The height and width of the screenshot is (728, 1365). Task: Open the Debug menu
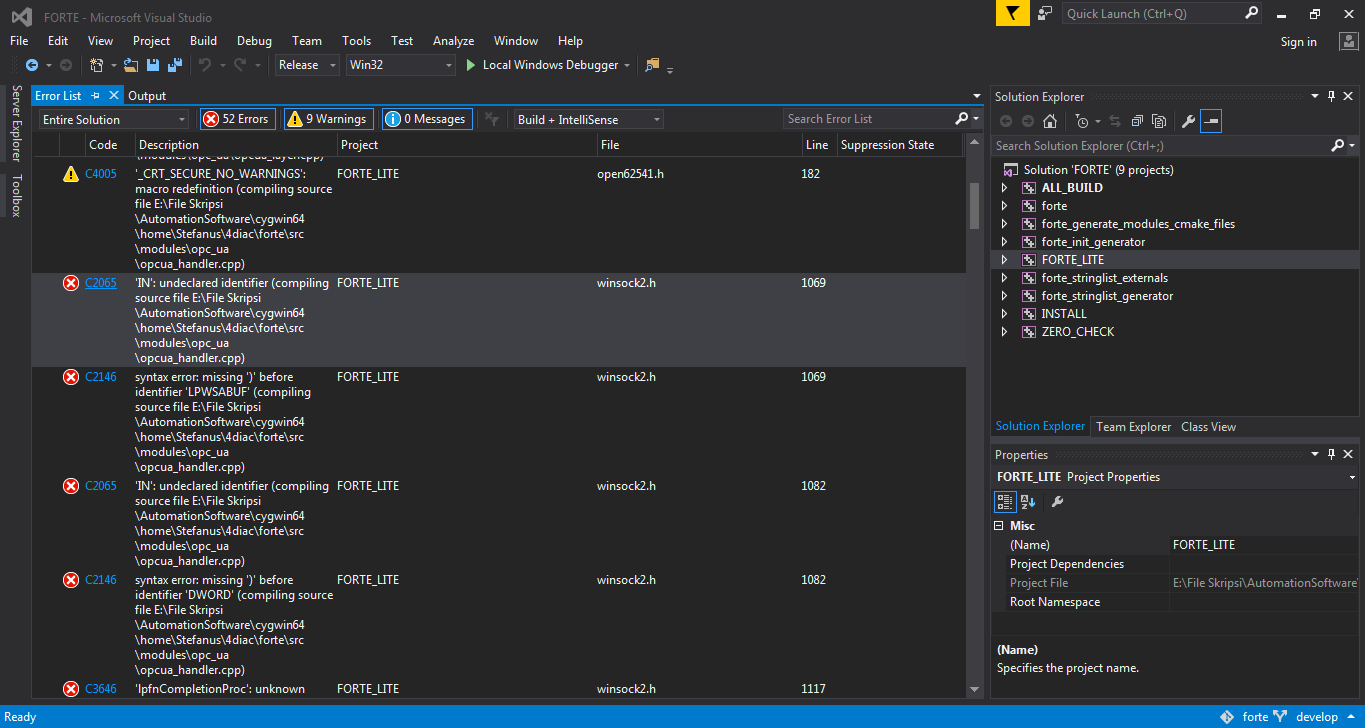(x=254, y=41)
